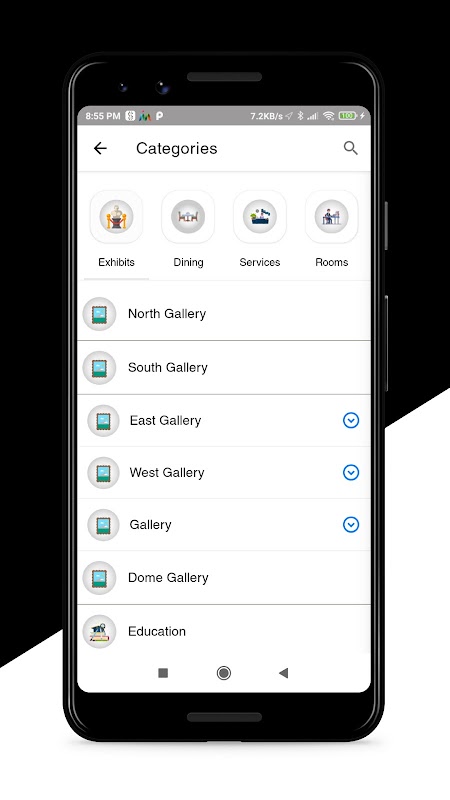The width and height of the screenshot is (450, 800).
Task: Select the Exhibits category icon
Action: click(116, 217)
